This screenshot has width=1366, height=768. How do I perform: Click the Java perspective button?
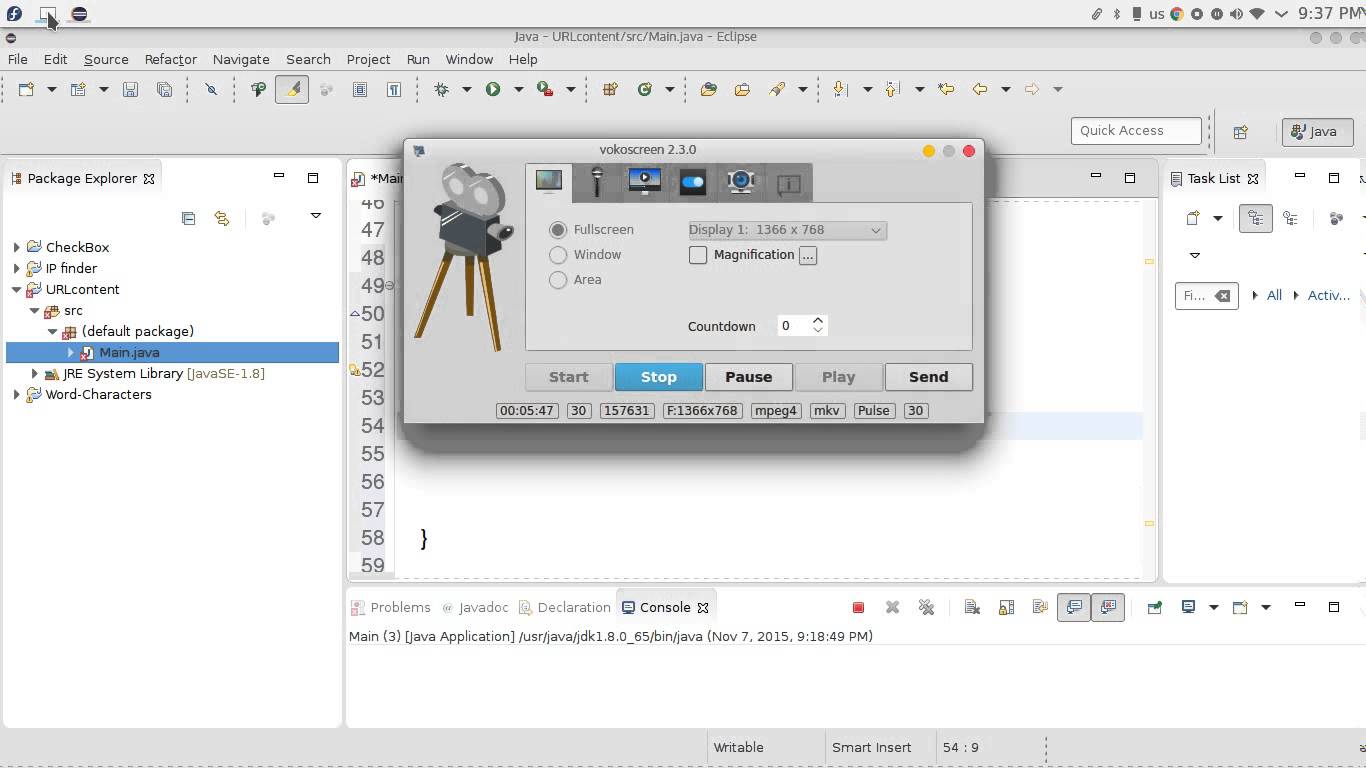click(1317, 131)
